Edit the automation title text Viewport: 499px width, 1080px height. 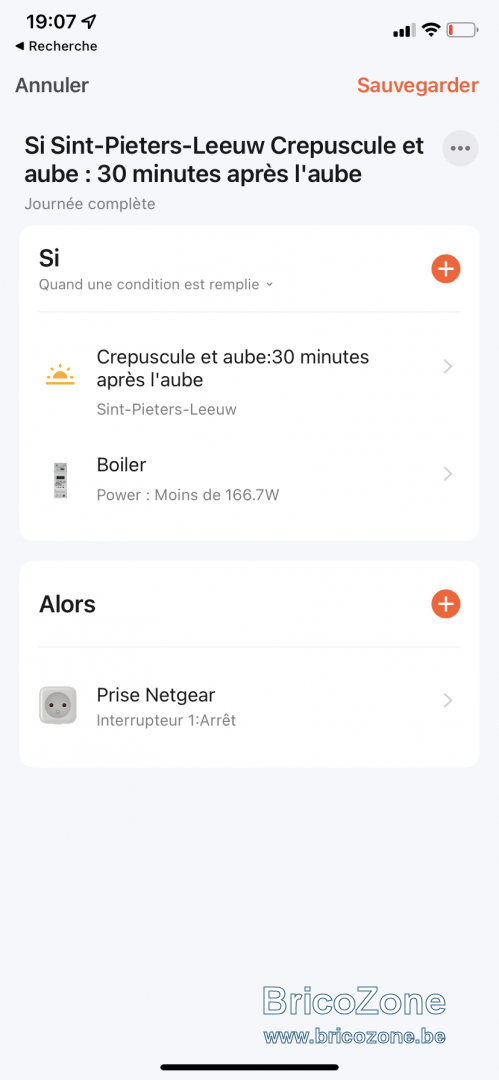point(224,160)
